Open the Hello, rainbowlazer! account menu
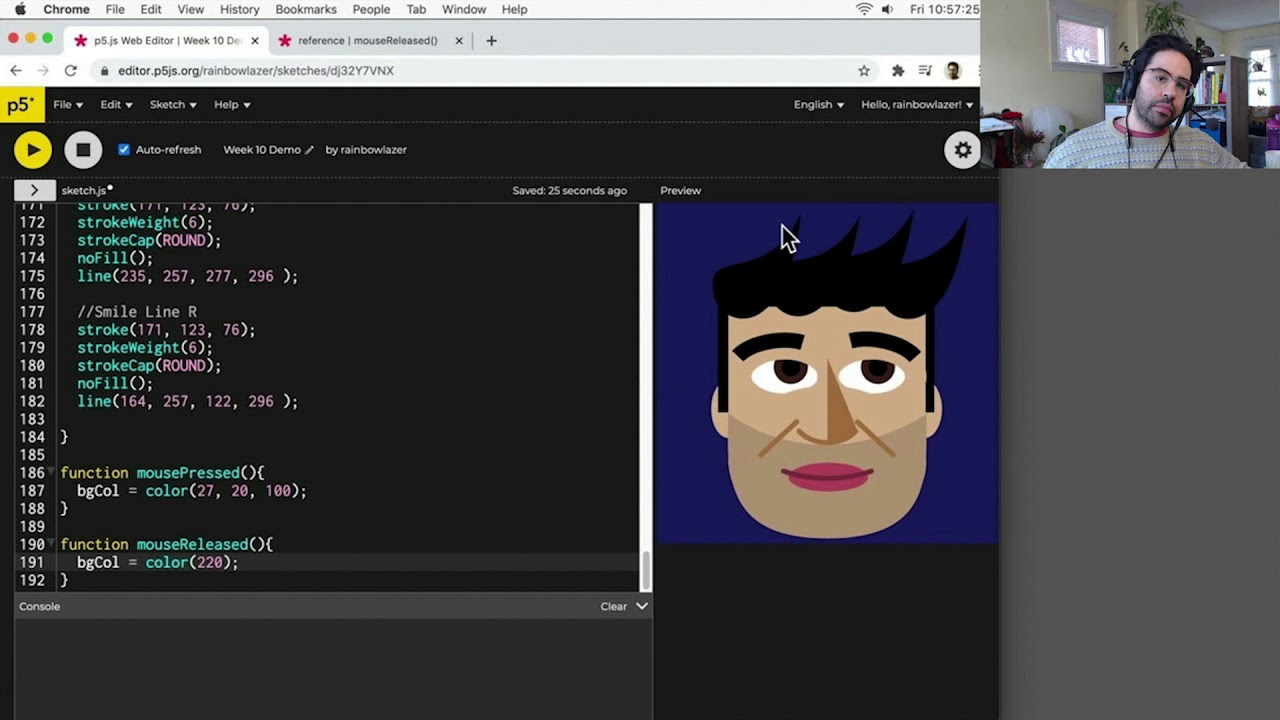1280x720 pixels. click(x=917, y=104)
